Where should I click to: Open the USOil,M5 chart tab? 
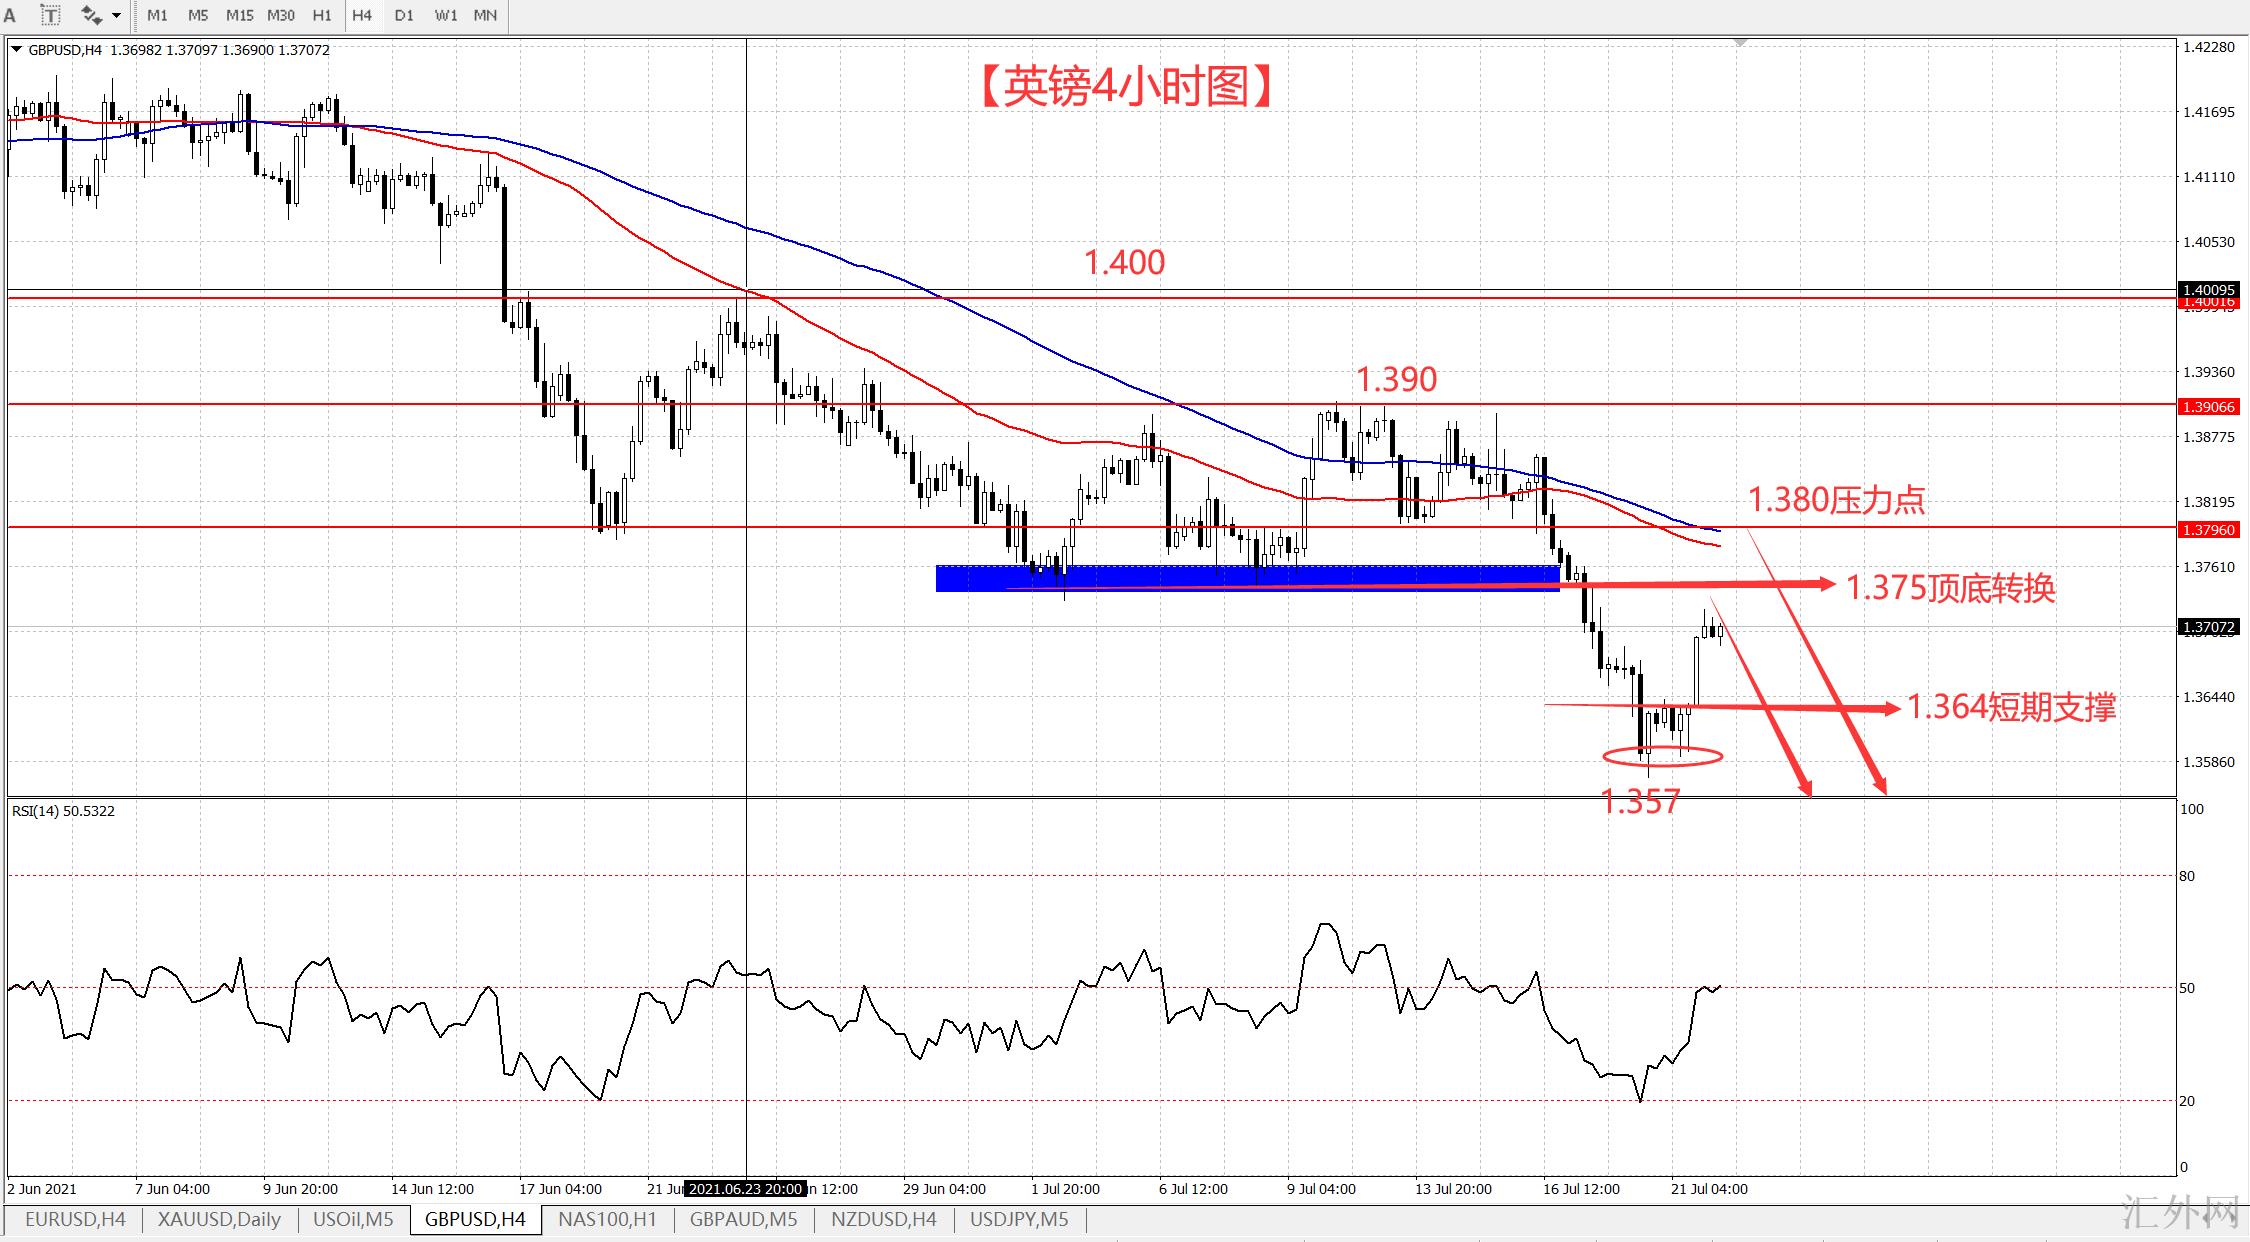[353, 1219]
